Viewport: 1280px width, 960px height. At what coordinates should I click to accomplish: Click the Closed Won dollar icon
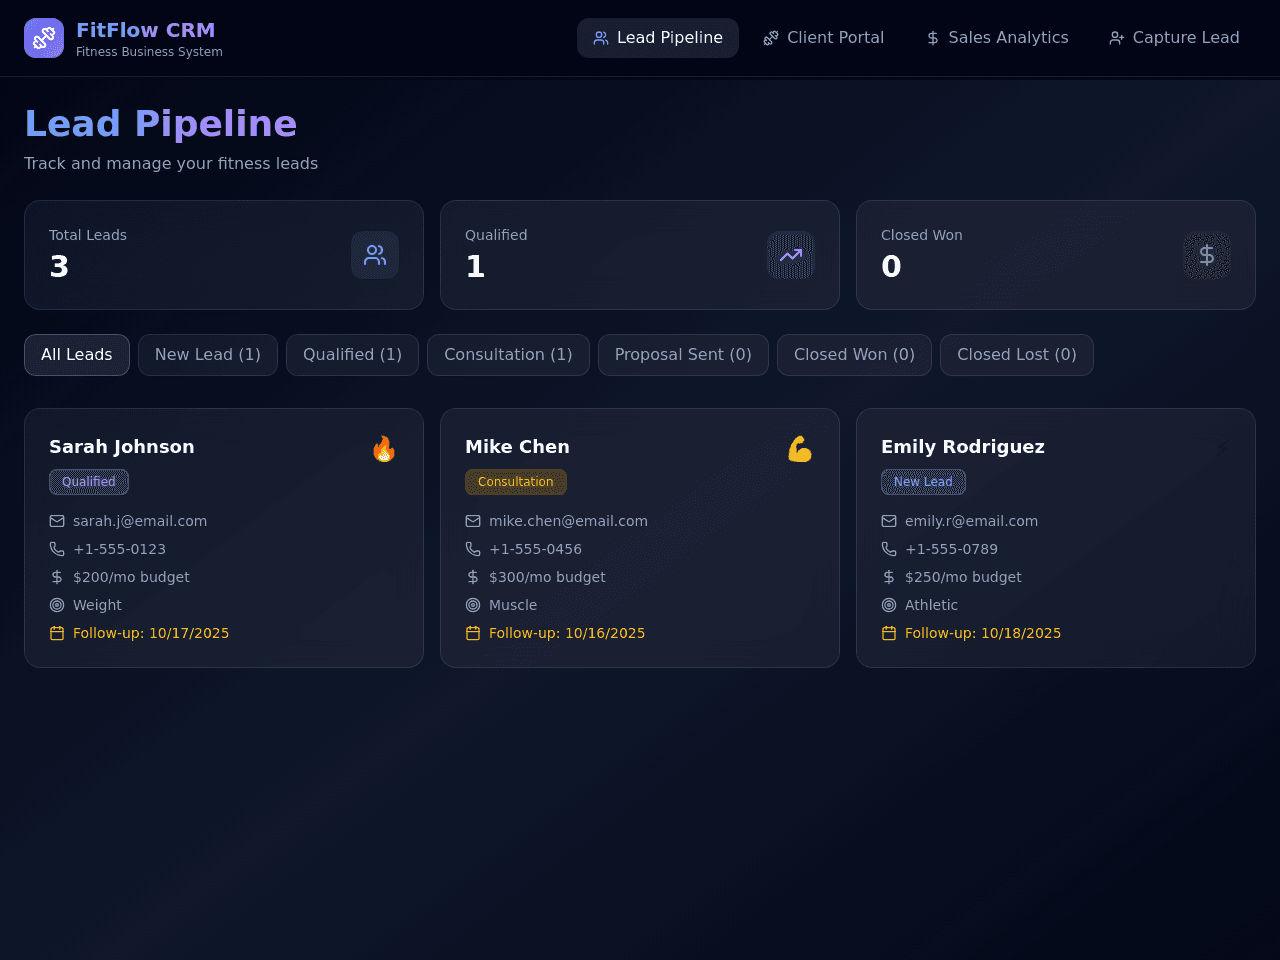[x=1207, y=255]
